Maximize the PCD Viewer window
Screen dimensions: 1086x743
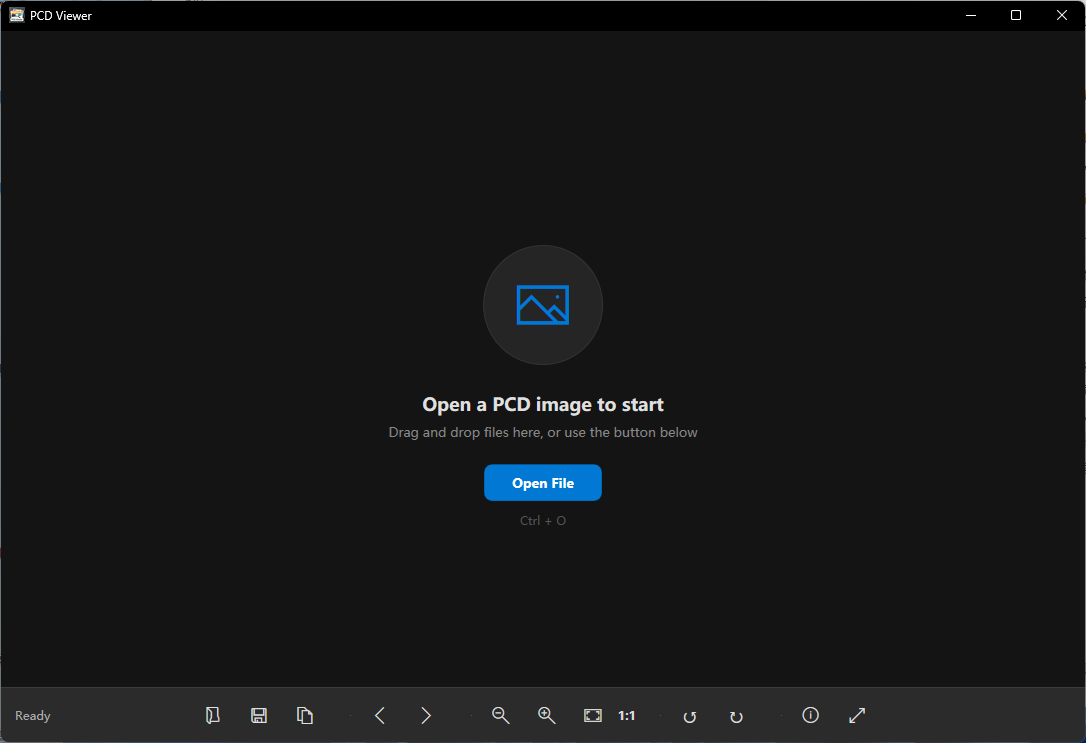[1016, 15]
